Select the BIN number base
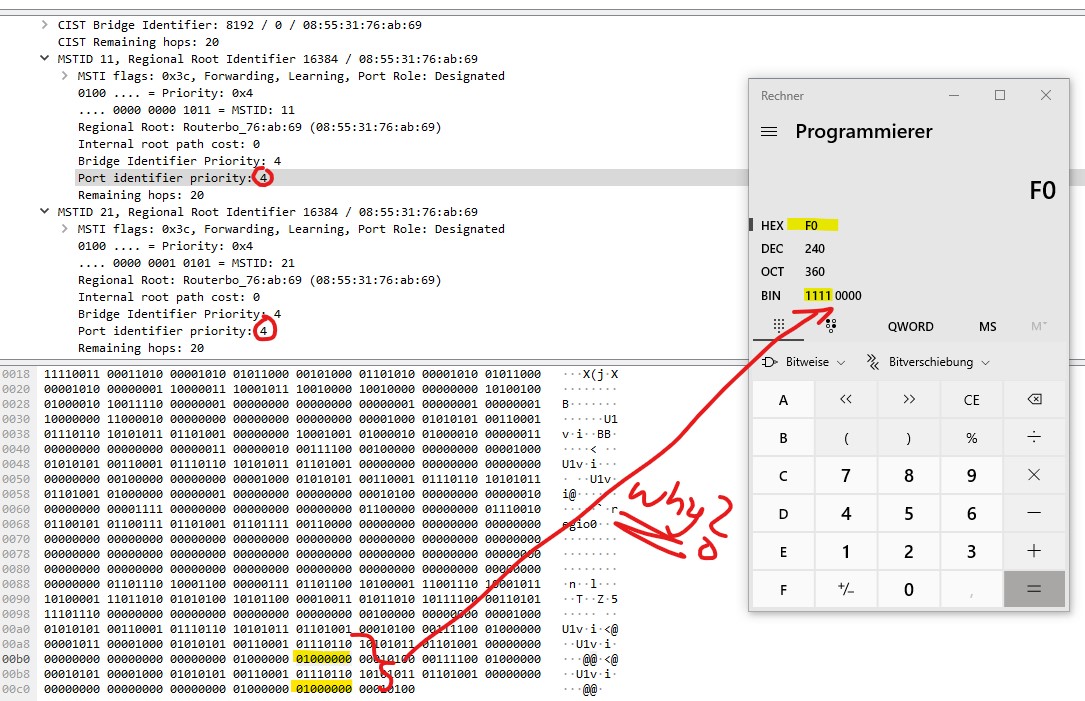1085x701 pixels. click(x=811, y=295)
